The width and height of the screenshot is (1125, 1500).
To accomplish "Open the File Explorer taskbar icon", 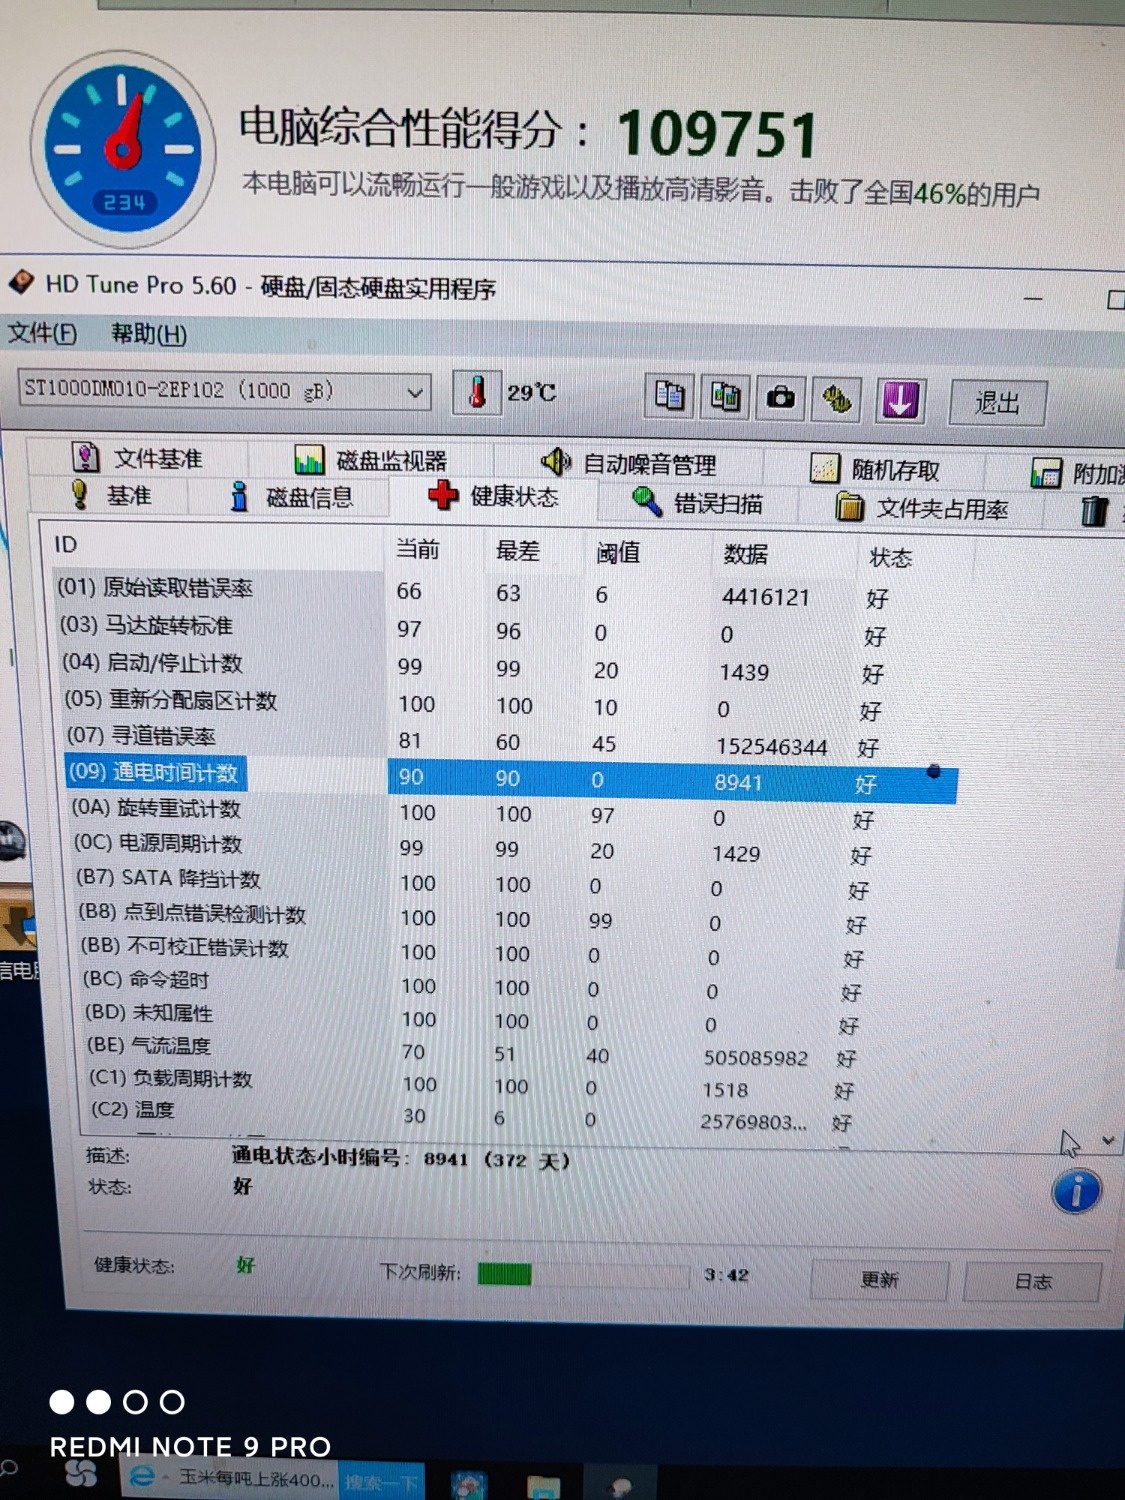I will (543, 1487).
